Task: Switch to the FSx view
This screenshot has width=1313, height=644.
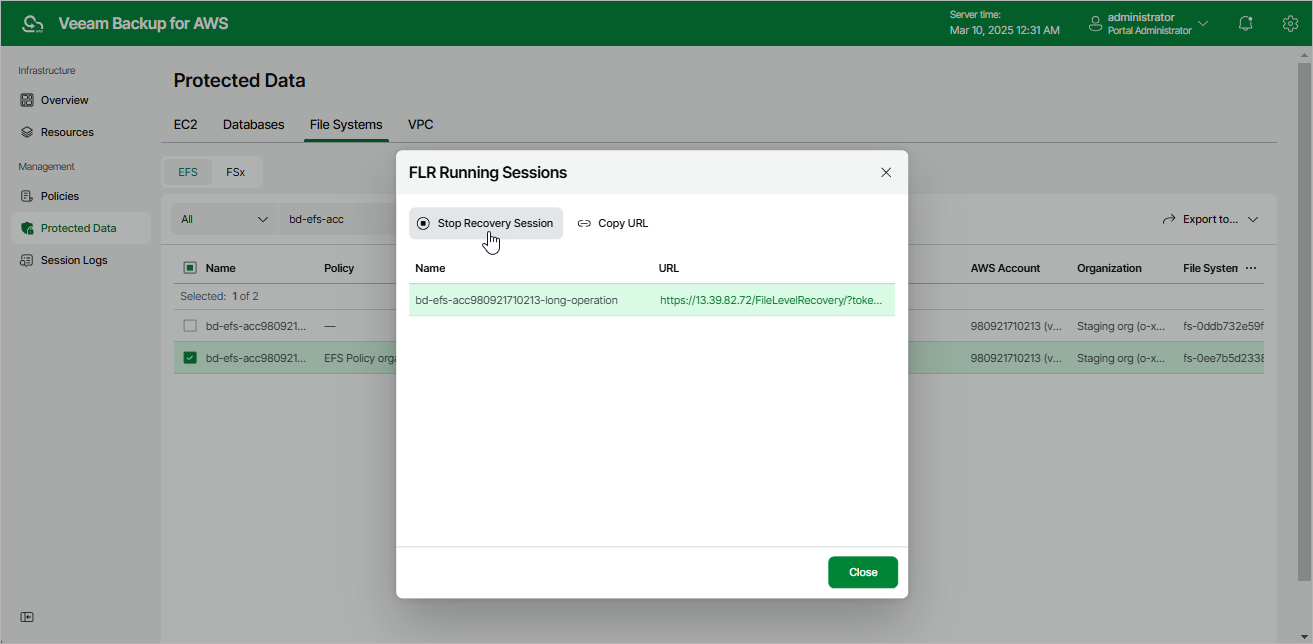Action: click(236, 171)
